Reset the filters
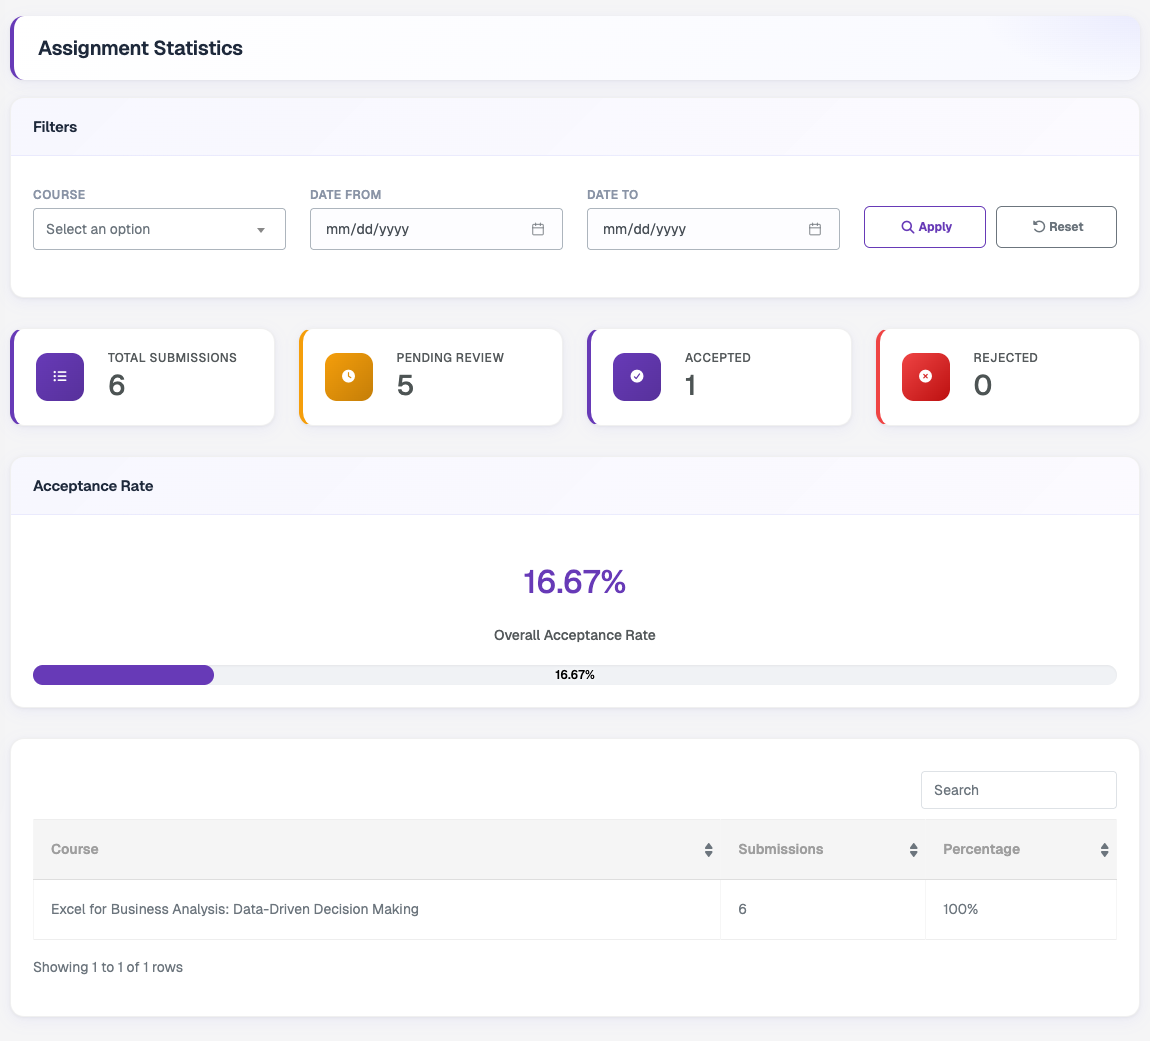The image size is (1150, 1041). click(x=1056, y=227)
